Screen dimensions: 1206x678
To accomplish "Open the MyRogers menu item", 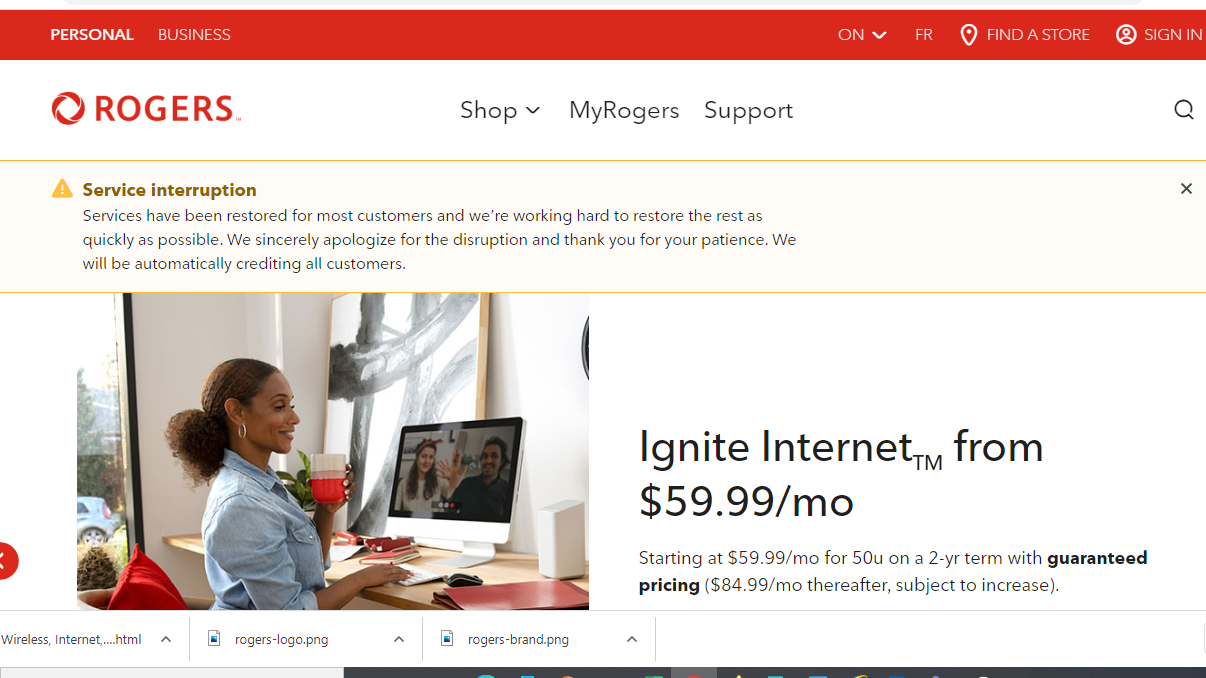I will [624, 110].
